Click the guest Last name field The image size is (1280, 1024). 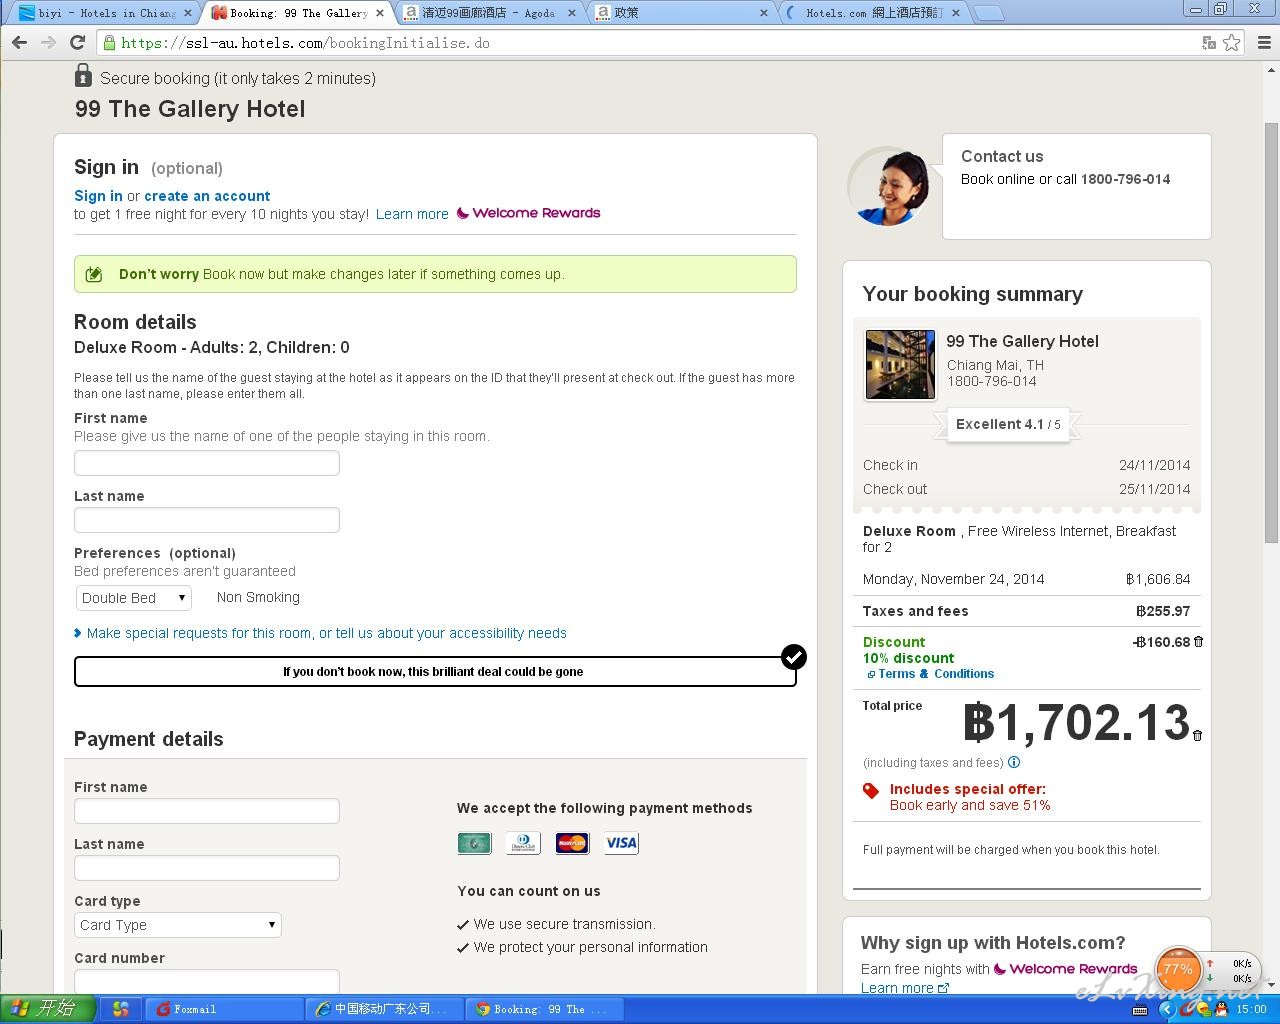pos(207,520)
